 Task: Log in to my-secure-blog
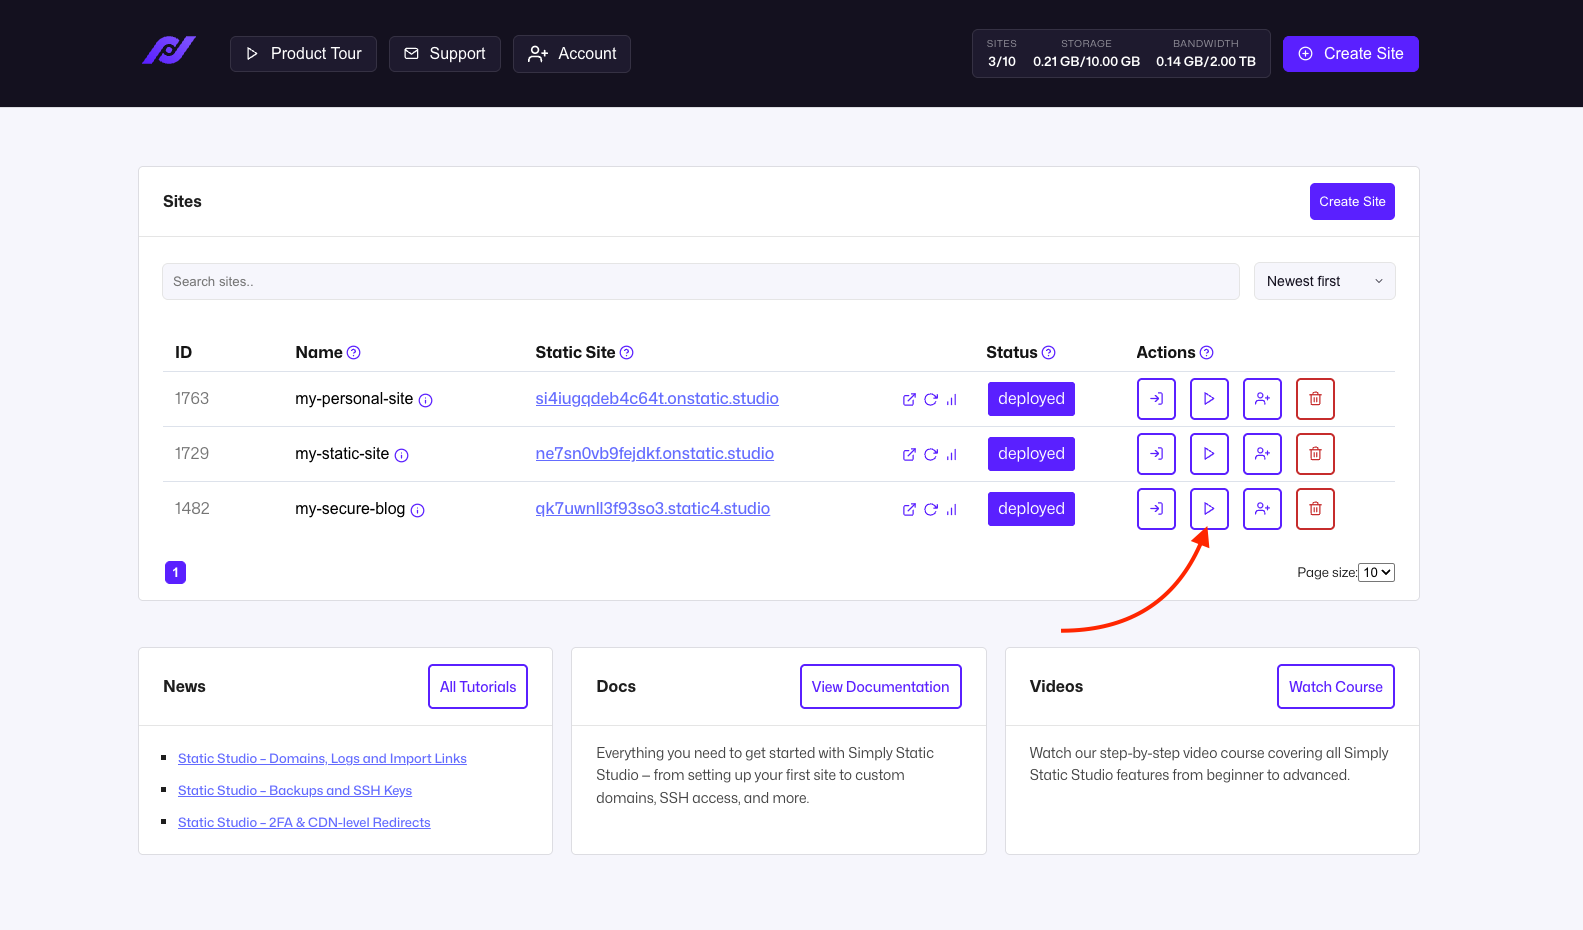tap(1156, 509)
